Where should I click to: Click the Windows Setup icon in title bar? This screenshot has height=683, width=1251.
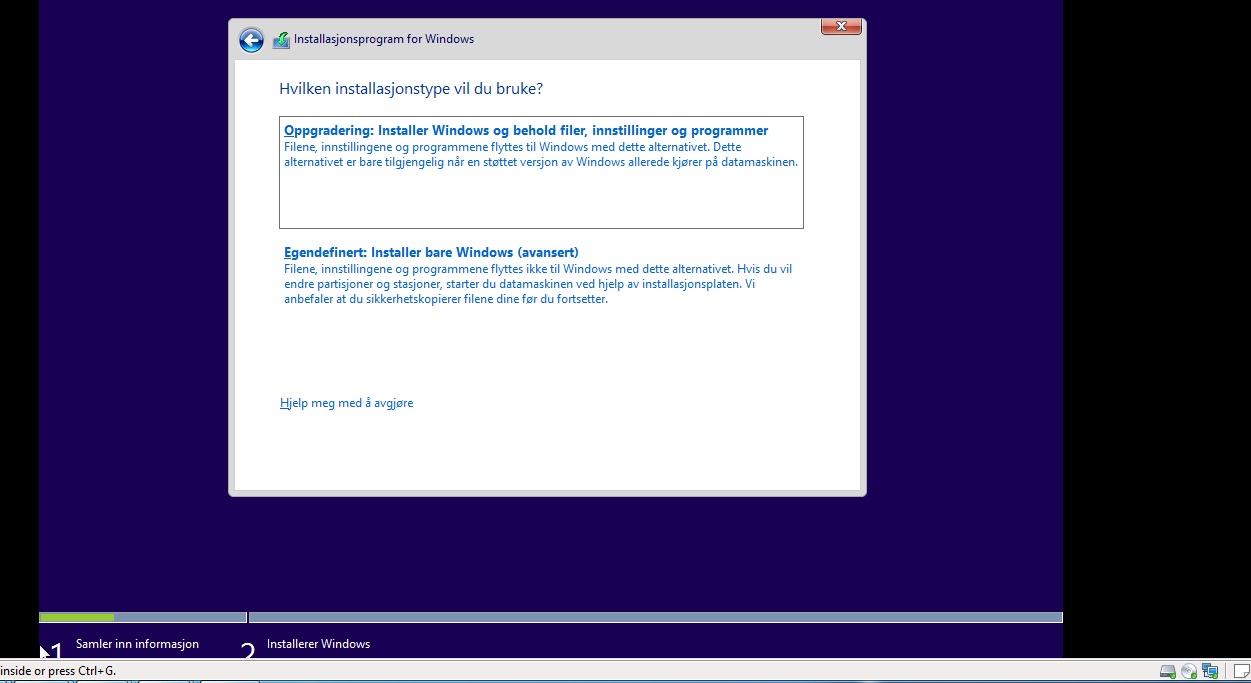click(281, 40)
